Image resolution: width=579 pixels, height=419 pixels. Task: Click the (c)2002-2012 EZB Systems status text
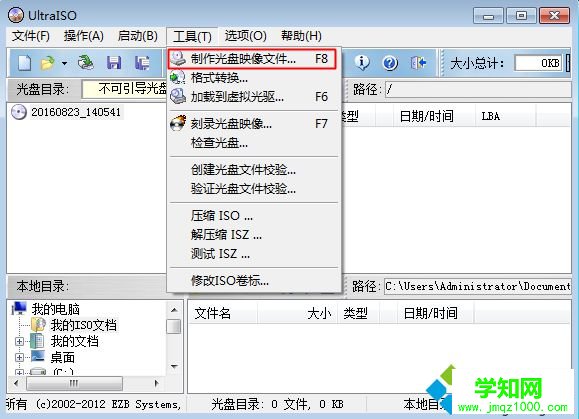[x=108, y=404]
